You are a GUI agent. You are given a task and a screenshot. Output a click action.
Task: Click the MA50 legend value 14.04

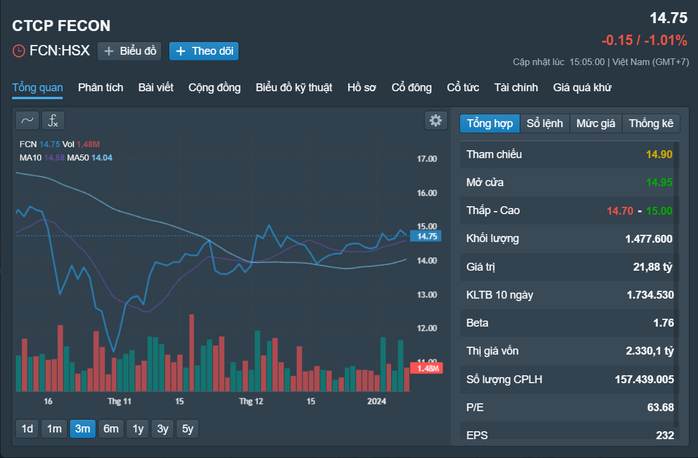pyautogui.click(x=102, y=158)
